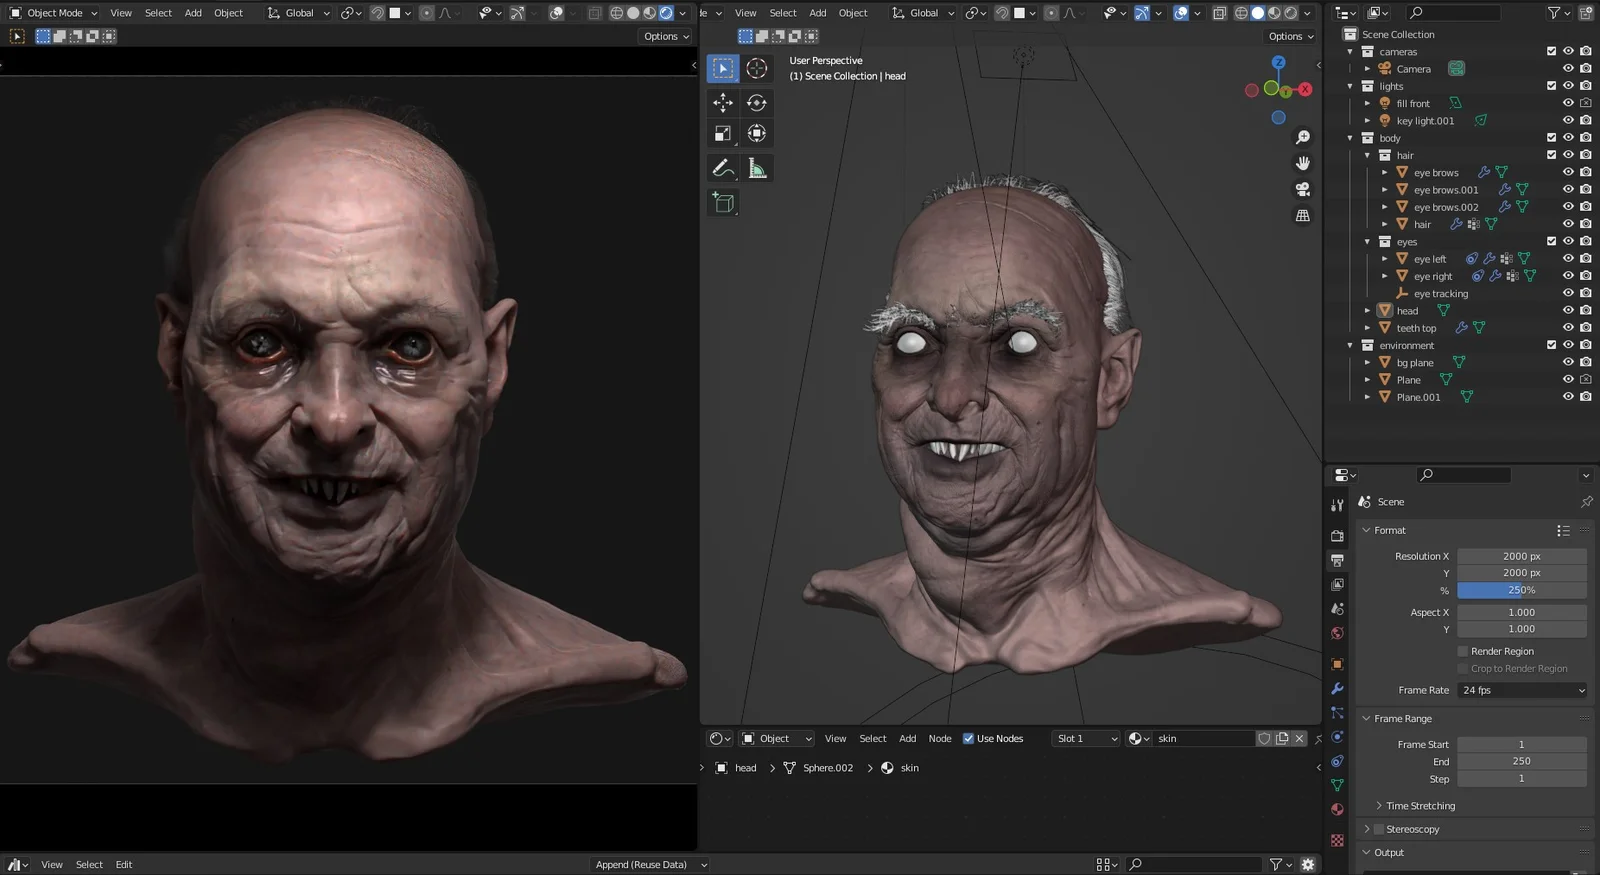Select the Measure tool
The height and width of the screenshot is (875, 1600).
click(757, 168)
